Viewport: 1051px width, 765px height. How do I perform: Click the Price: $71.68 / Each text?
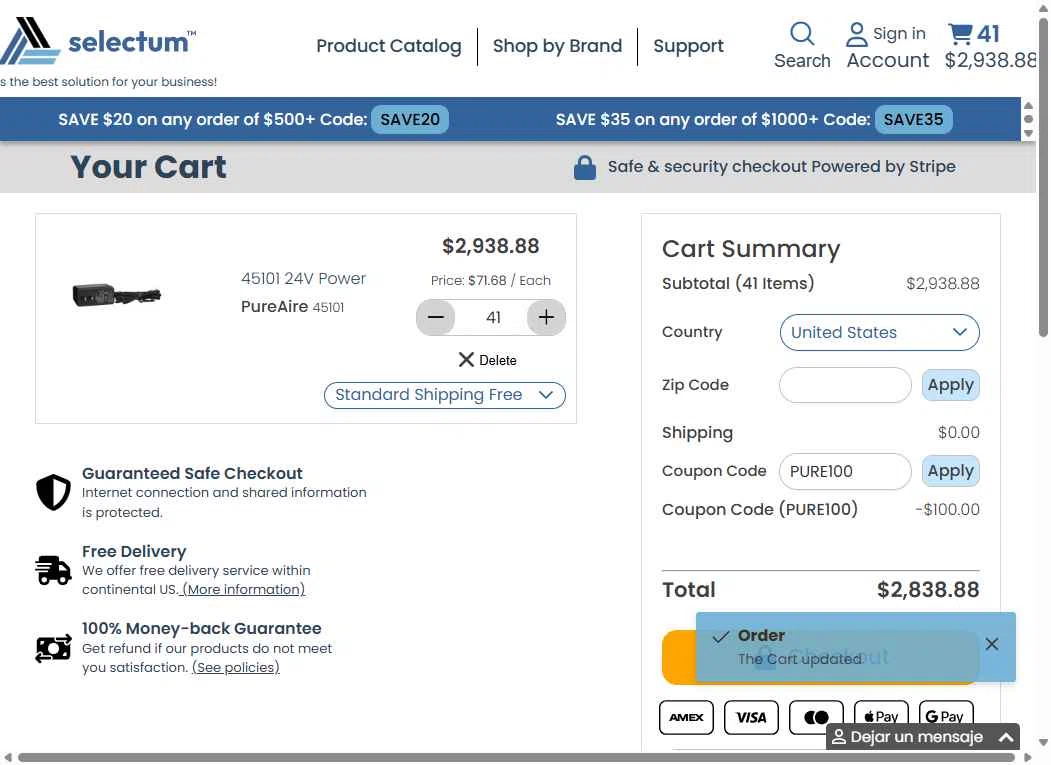pos(491,280)
